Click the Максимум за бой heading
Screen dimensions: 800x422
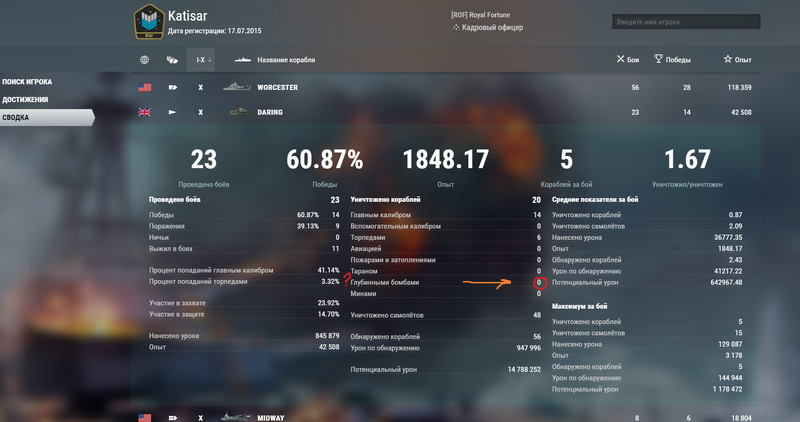(x=580, y=306)
